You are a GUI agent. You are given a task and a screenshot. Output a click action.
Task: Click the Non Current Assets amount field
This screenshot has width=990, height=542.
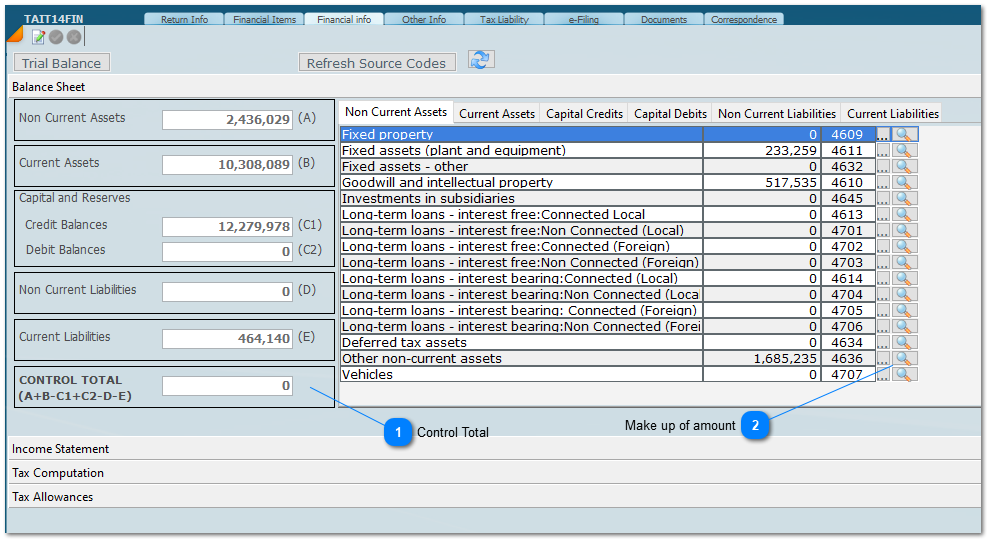click(227, 119)
